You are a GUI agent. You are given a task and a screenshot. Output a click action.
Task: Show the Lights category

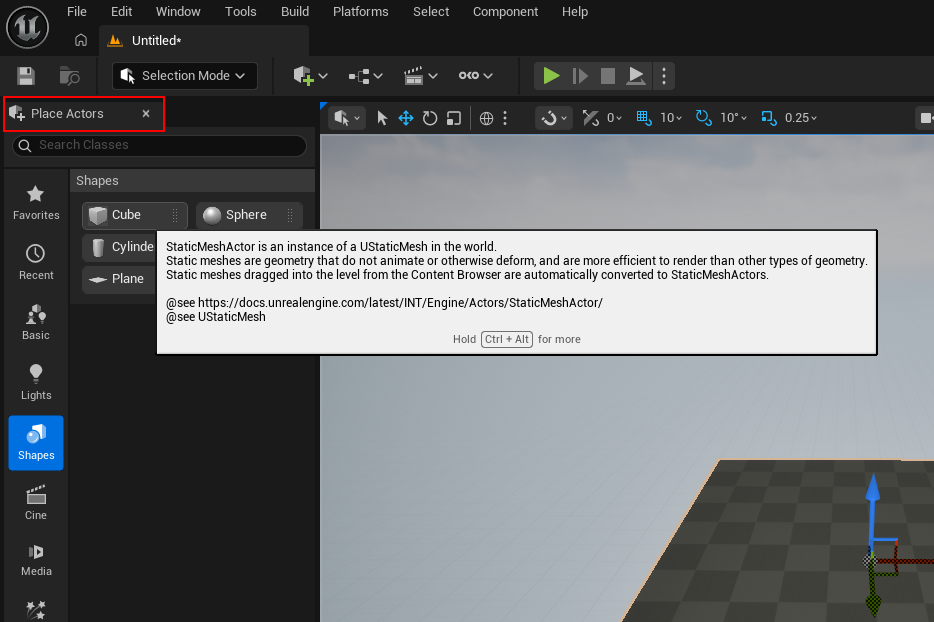click(x=36, y=382)
